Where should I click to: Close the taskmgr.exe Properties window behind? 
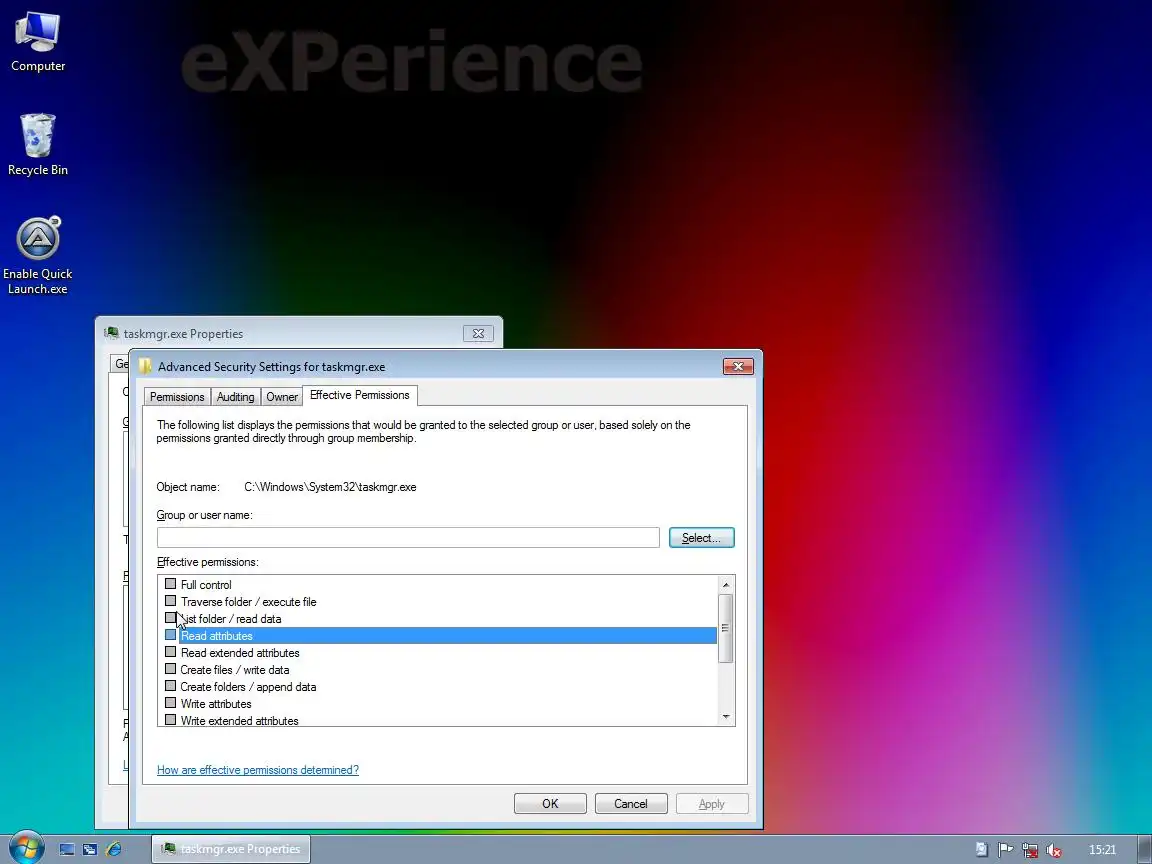(x=478, y=334)
